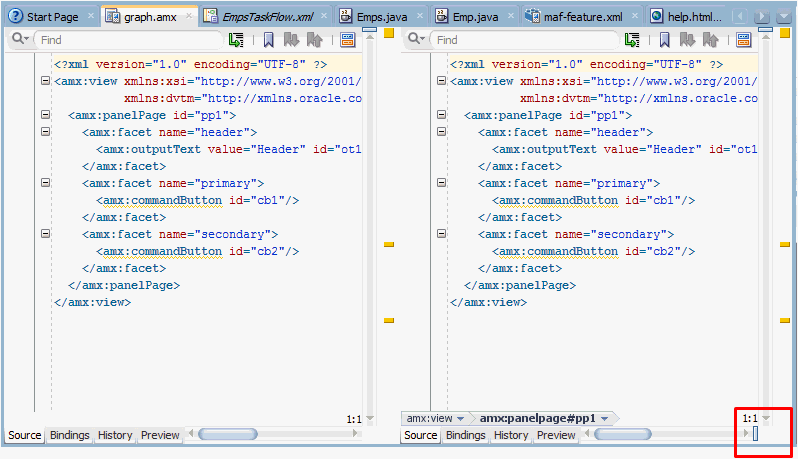Select Source tab in right pane
The height and width of the screenshot is (459, 798).
(420, 436)
